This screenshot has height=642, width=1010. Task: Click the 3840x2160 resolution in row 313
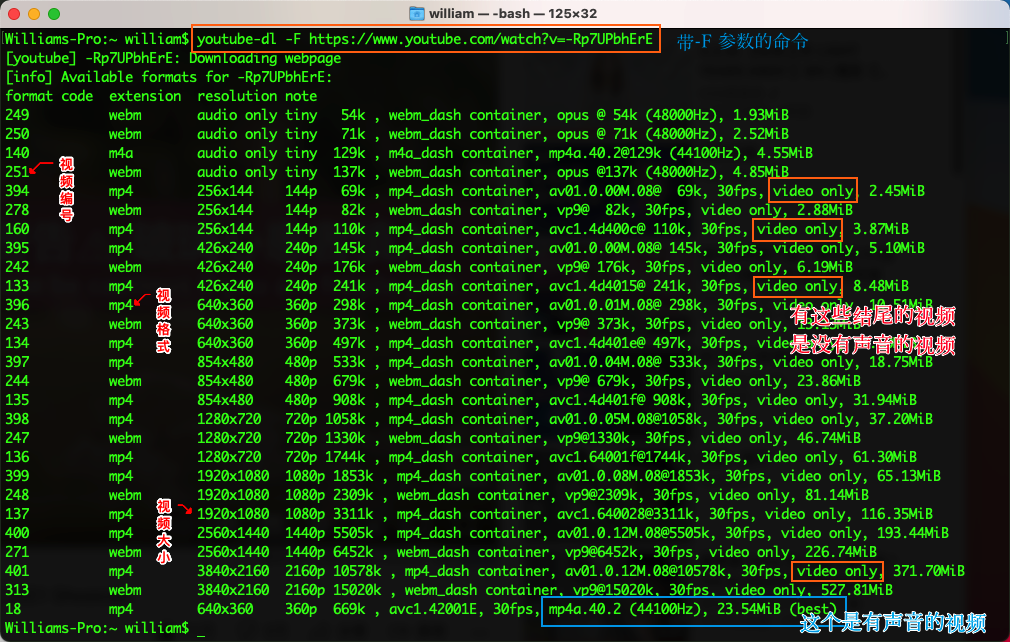pyautogui.click(x=233, y=590)
